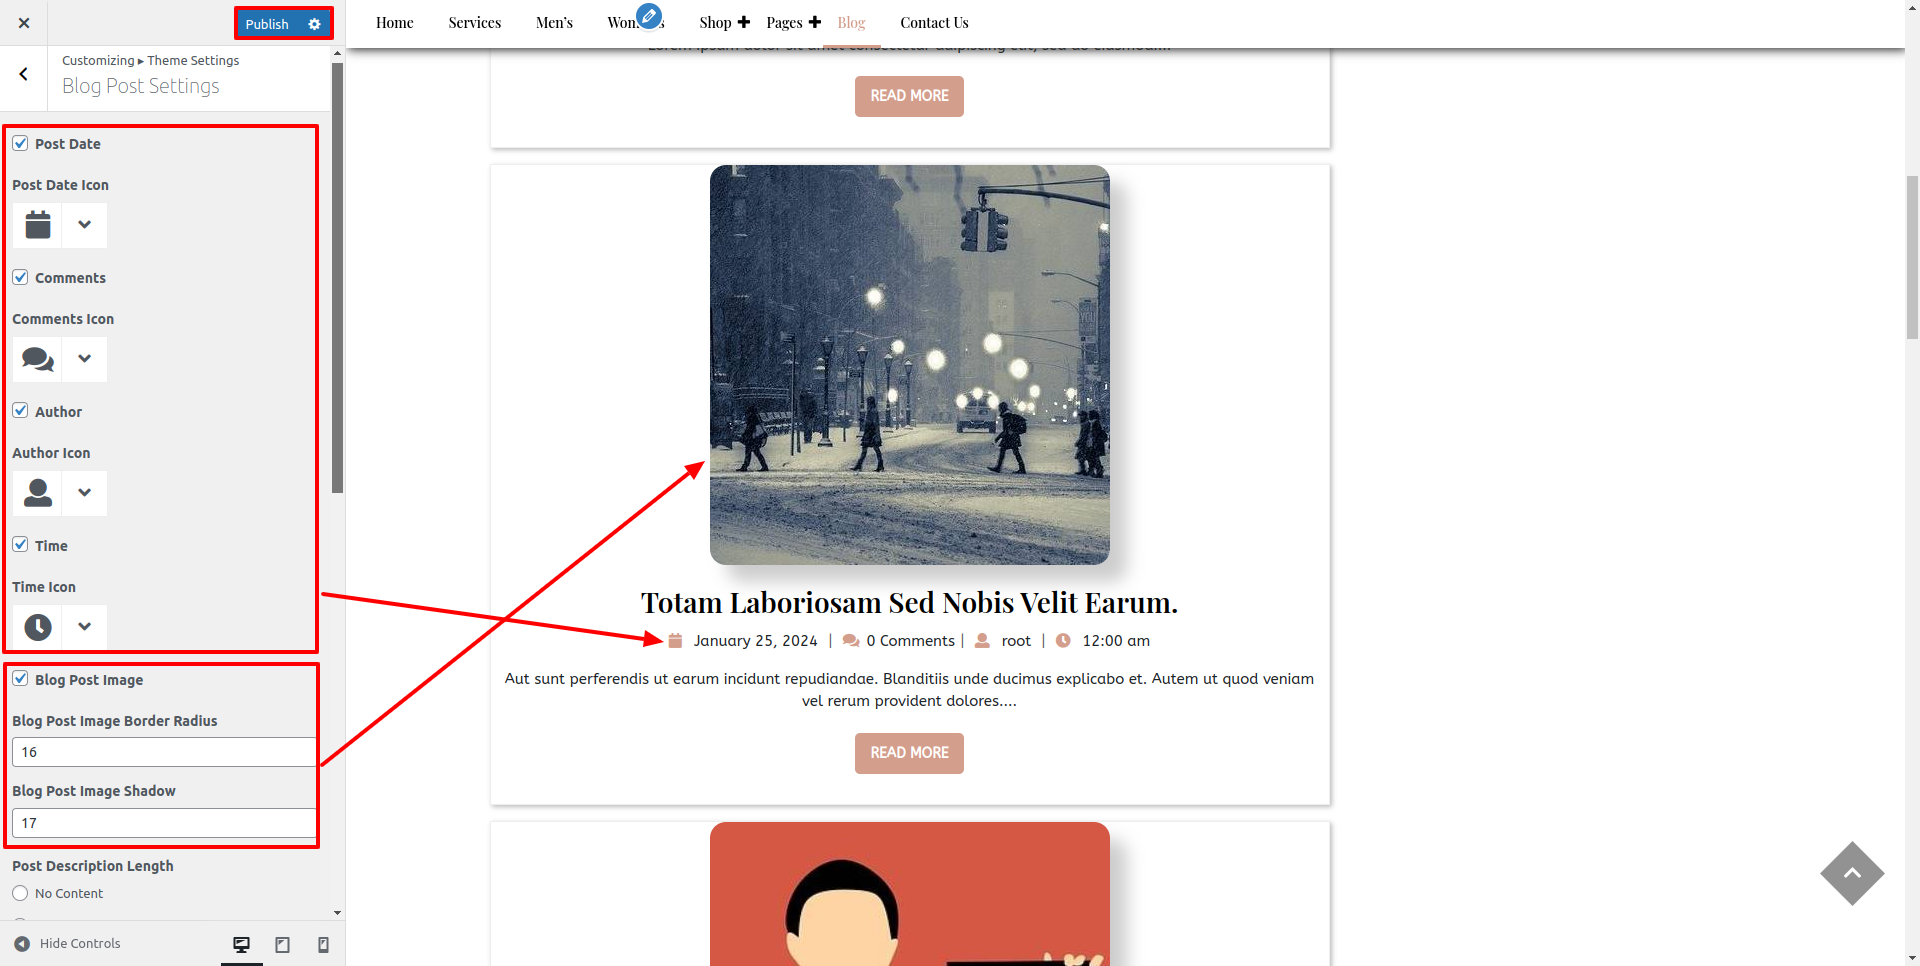
Task: Switch to desktop preview device icon
Action: pos(241,945)
